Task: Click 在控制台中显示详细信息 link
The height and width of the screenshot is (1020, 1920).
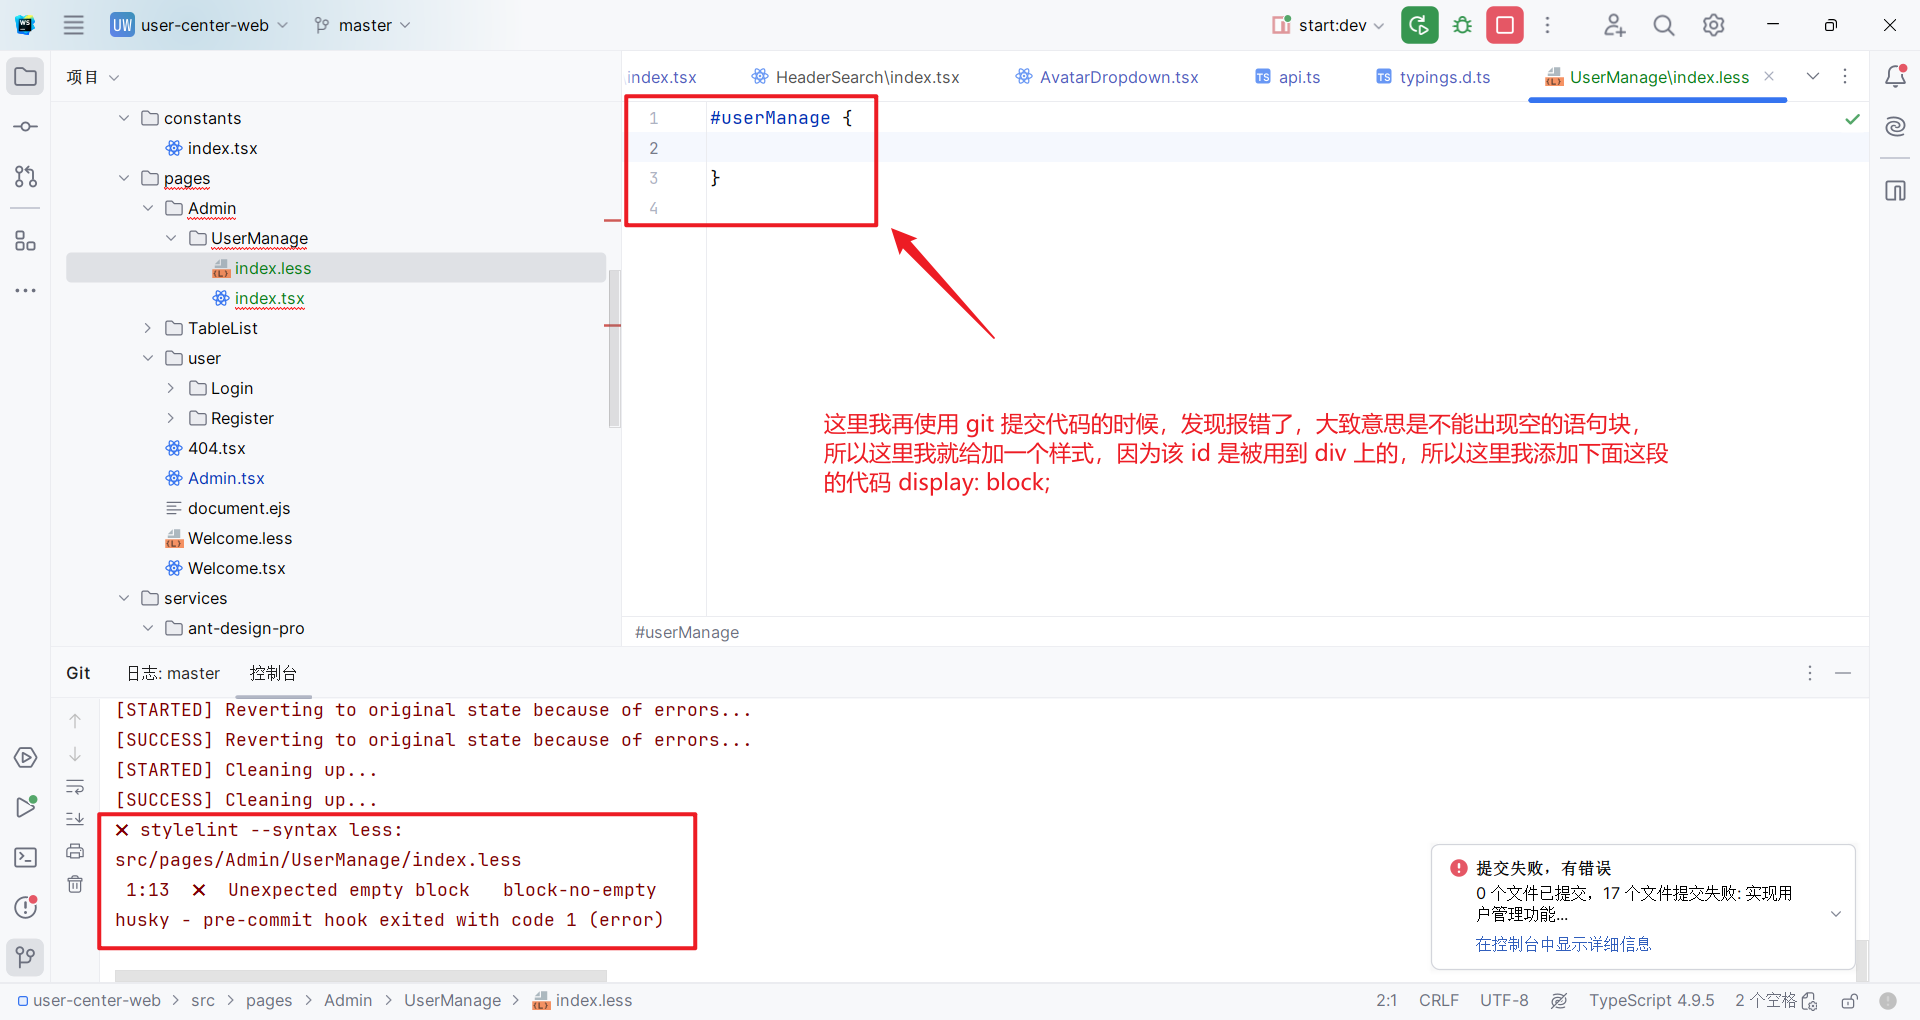Action: (x=1563, y=944)
